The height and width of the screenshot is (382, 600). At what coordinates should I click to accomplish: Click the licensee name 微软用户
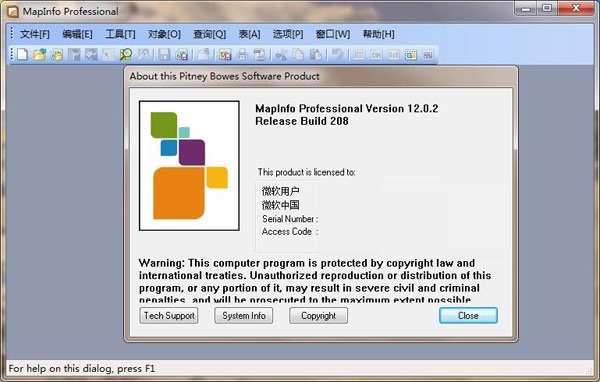(280, 191)
